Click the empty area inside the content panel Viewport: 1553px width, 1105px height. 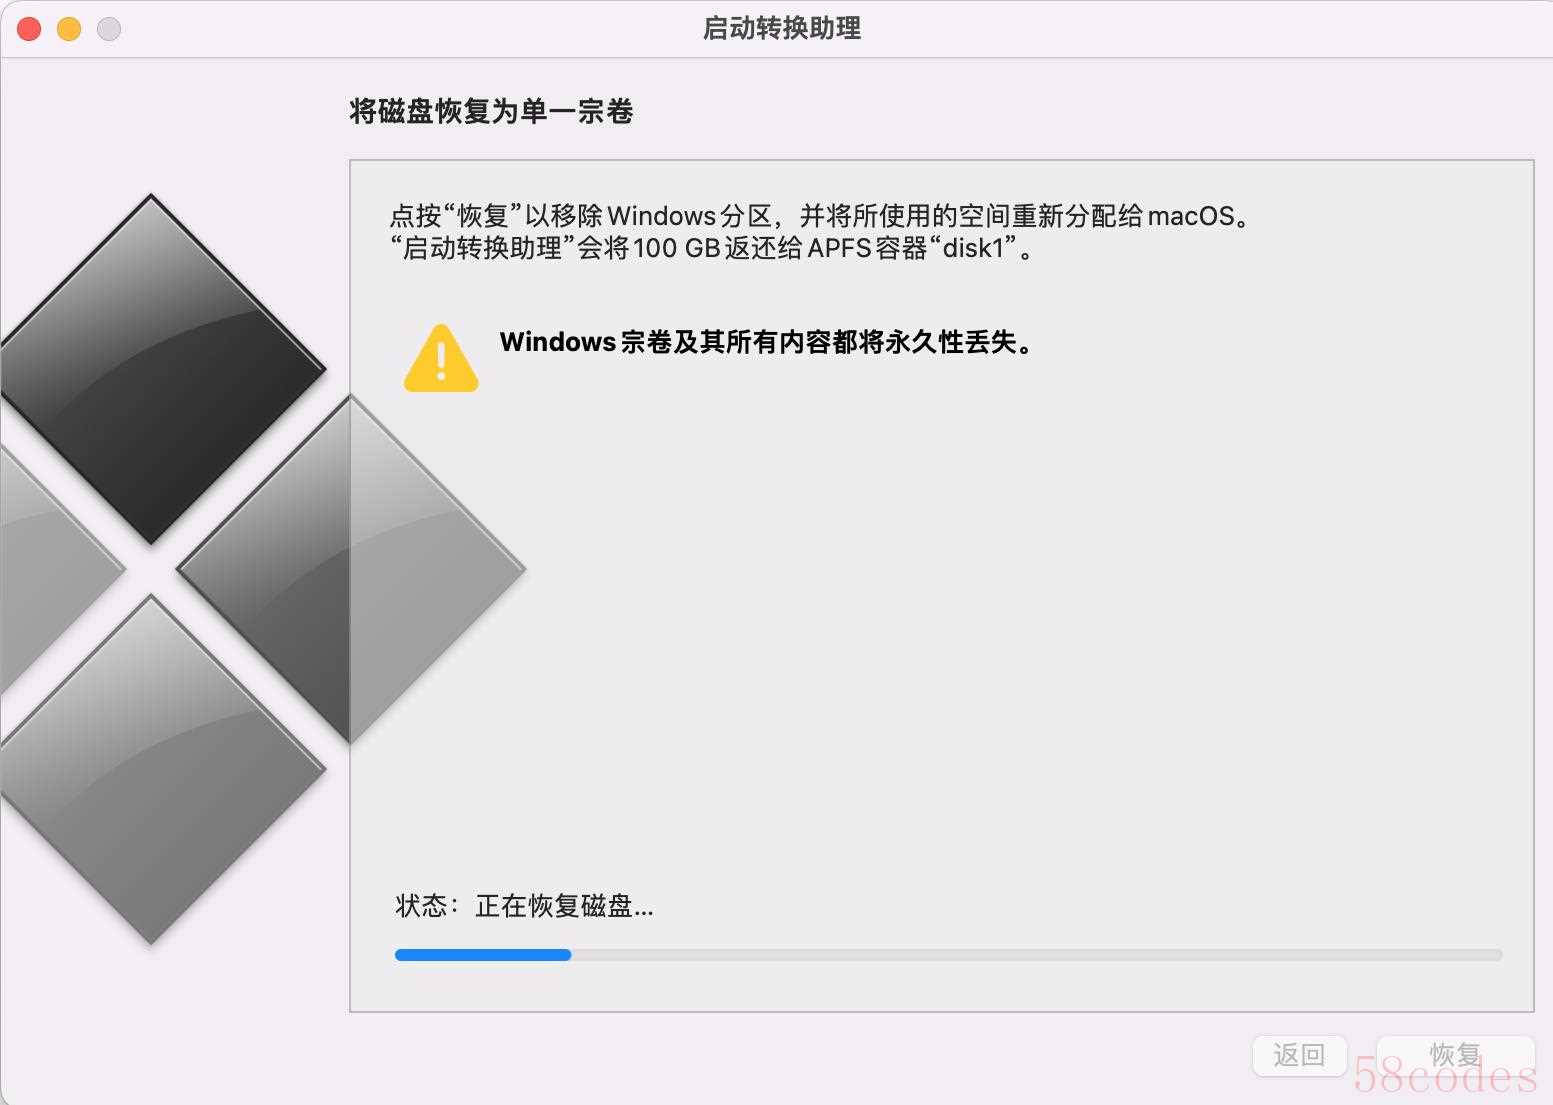(x=940, y=620)
